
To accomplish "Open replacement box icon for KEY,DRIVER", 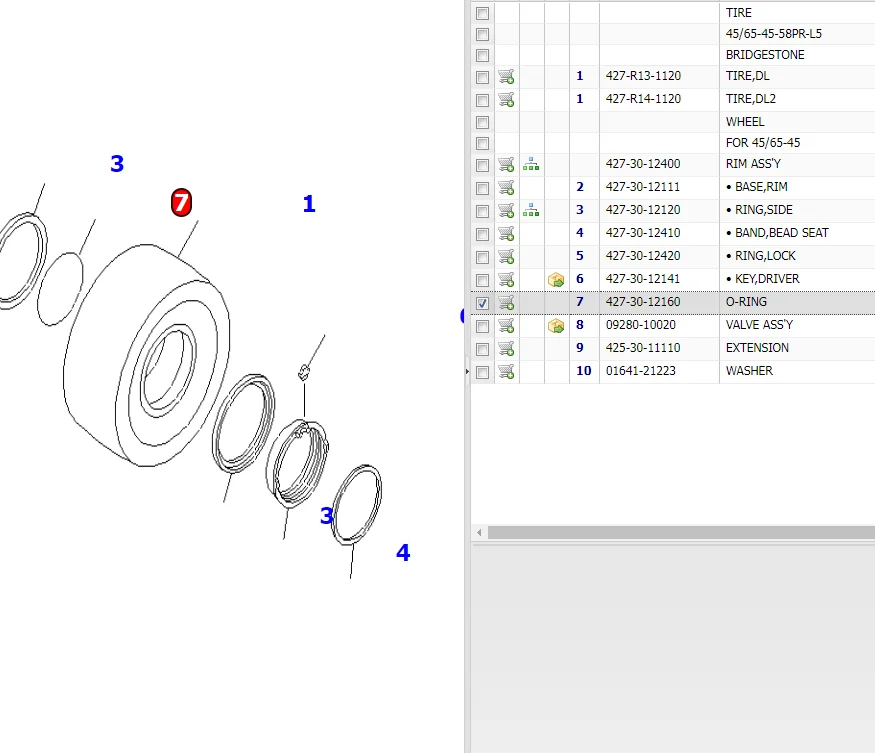I will [556, 280].
